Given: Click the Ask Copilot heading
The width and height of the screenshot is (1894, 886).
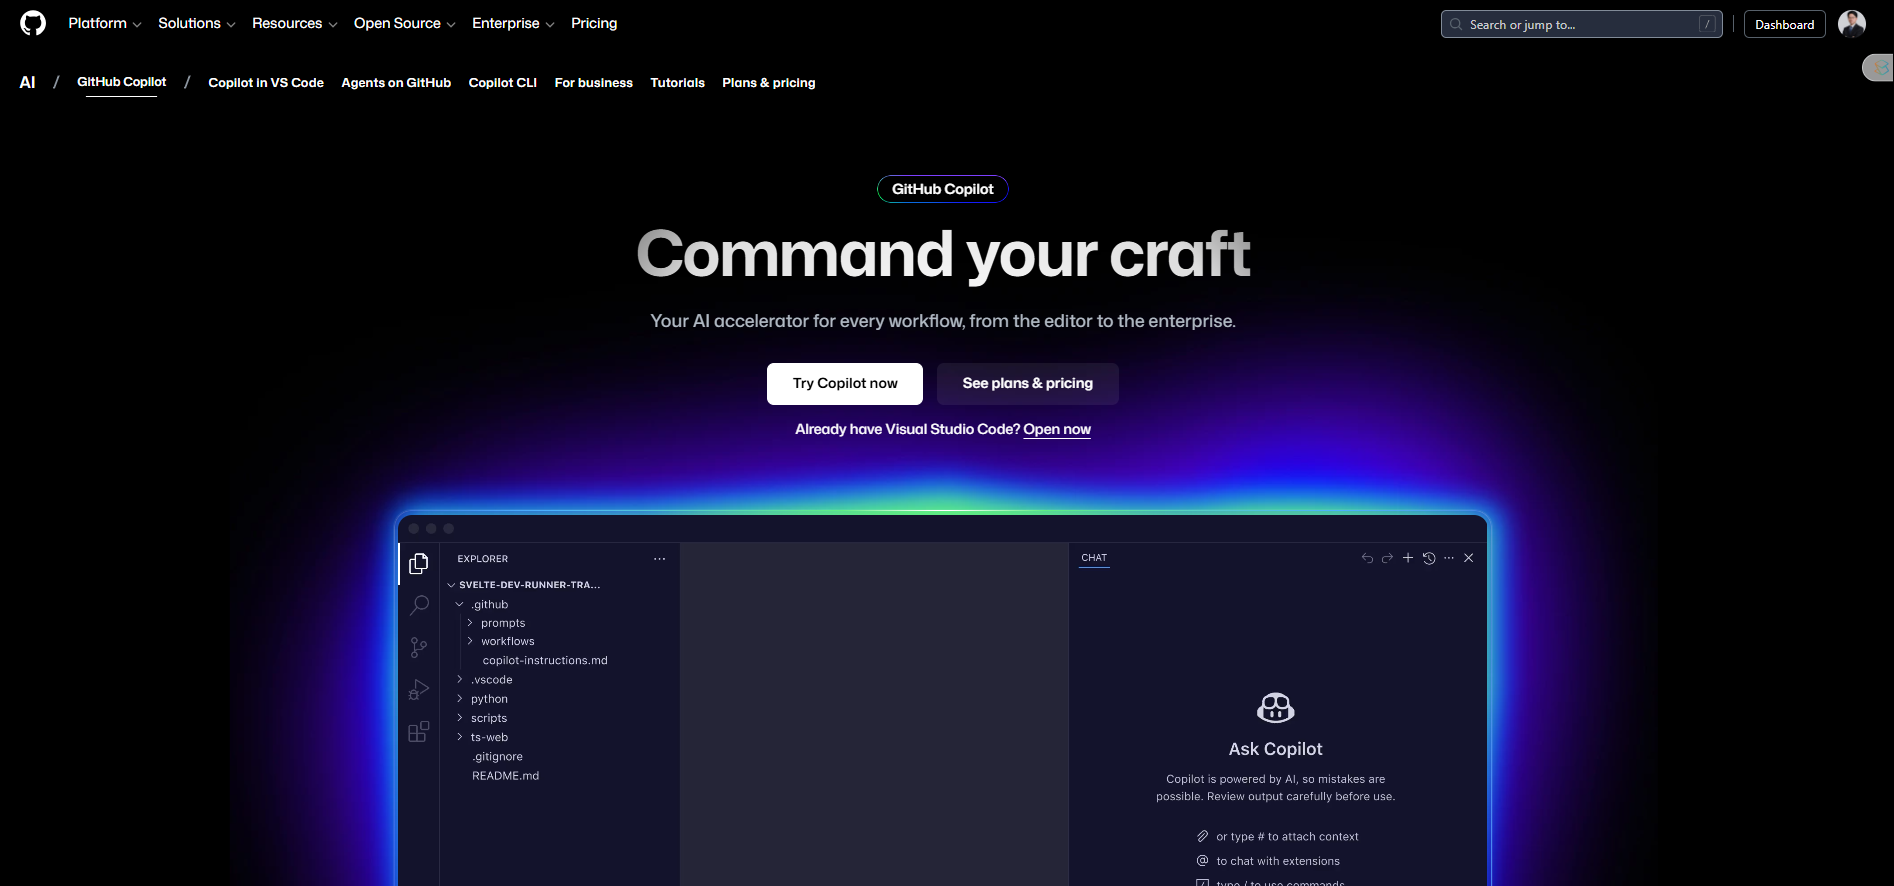Looking at the screenshot, I should (x=1276, y=749).
